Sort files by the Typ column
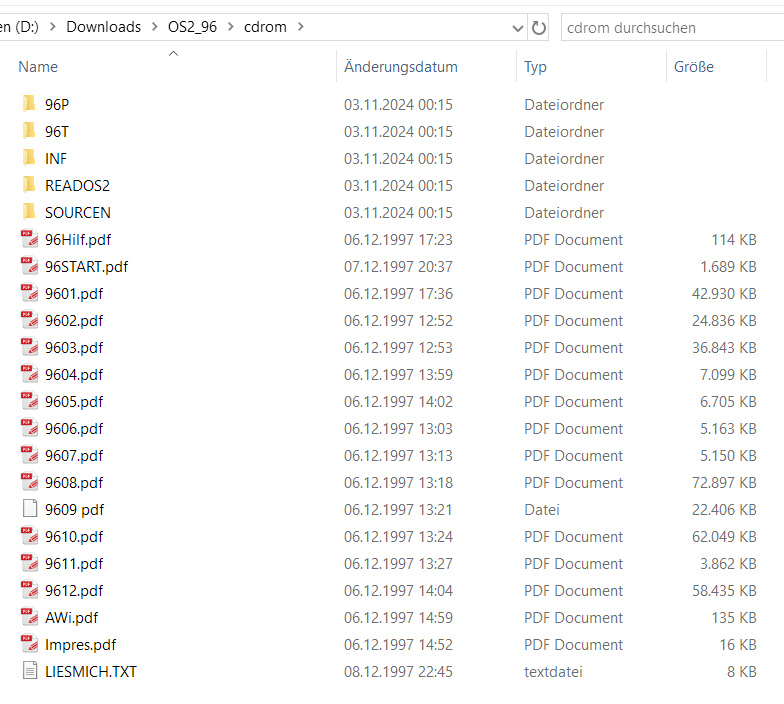Screen dimensions: 784x704 [x=535, y=67]
